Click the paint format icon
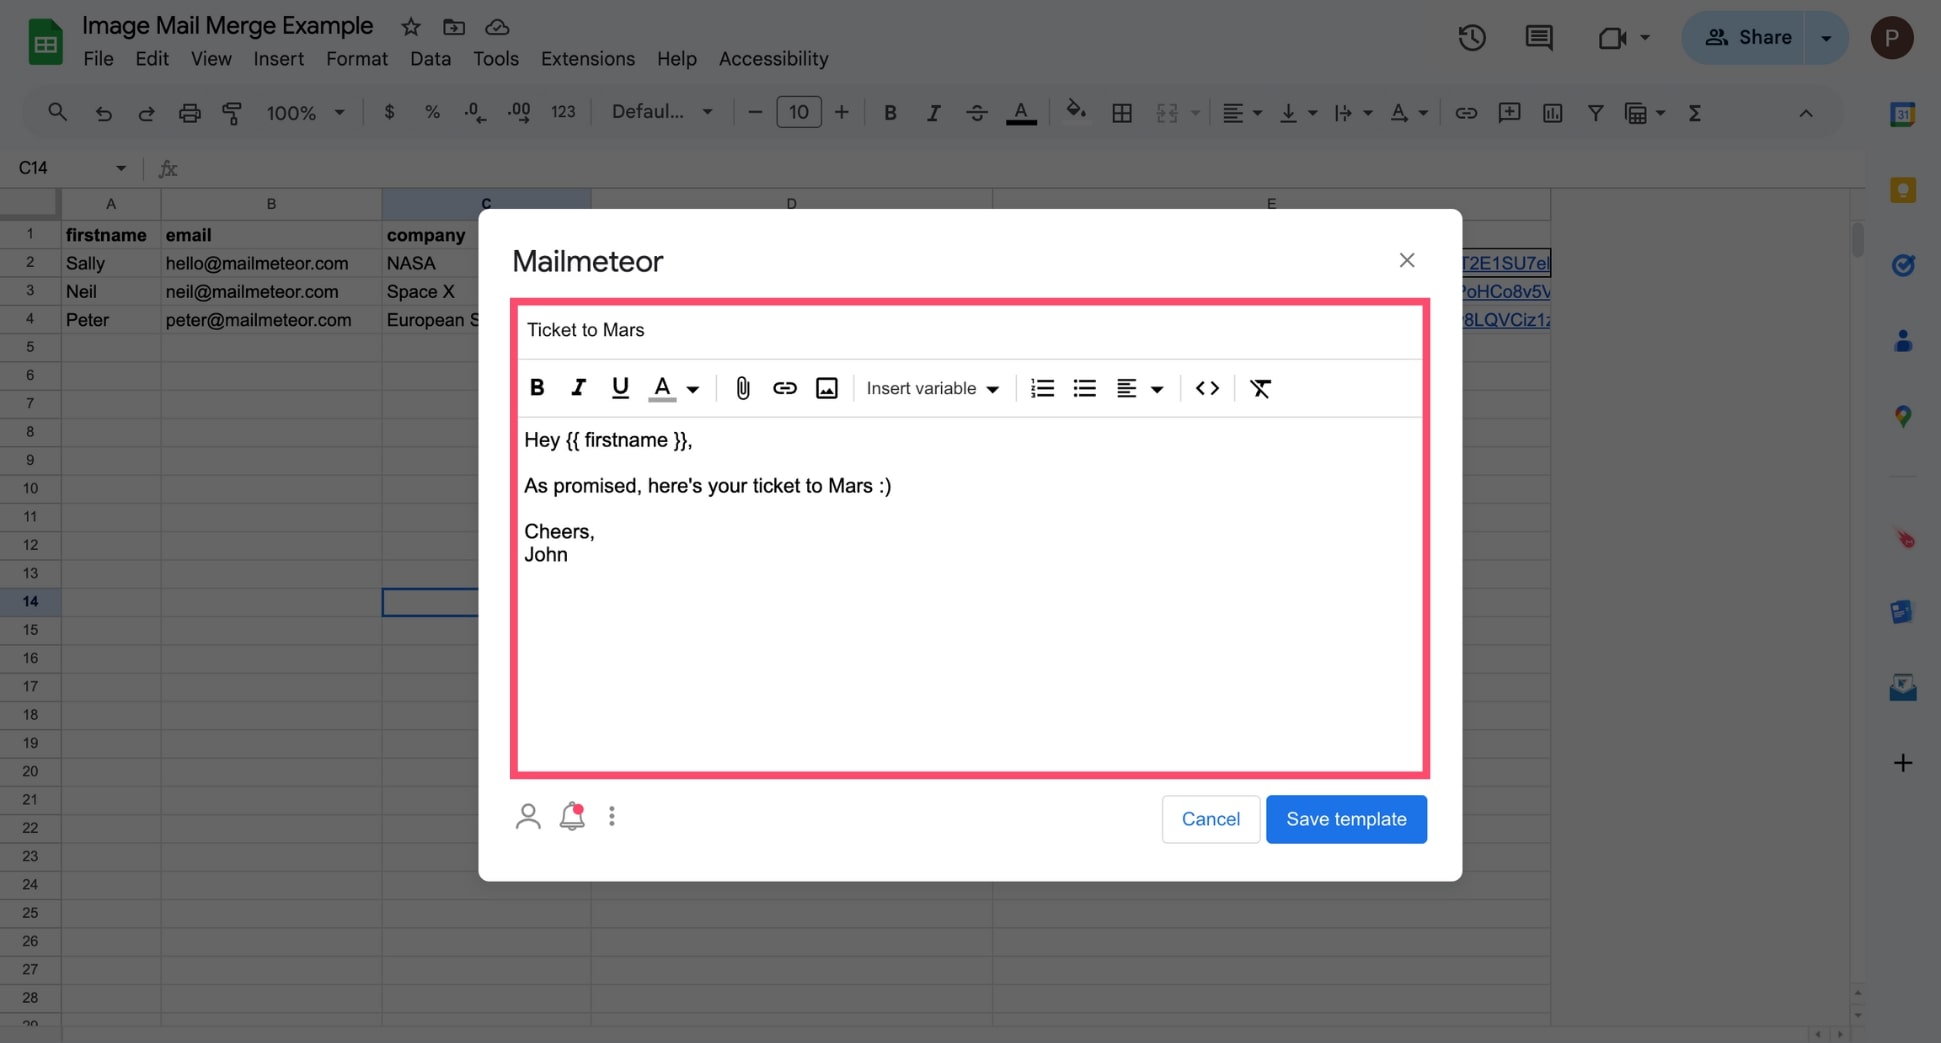The width and height of the screenshot is (1941, 1043). pyautogui.click(x=232, y=113)
